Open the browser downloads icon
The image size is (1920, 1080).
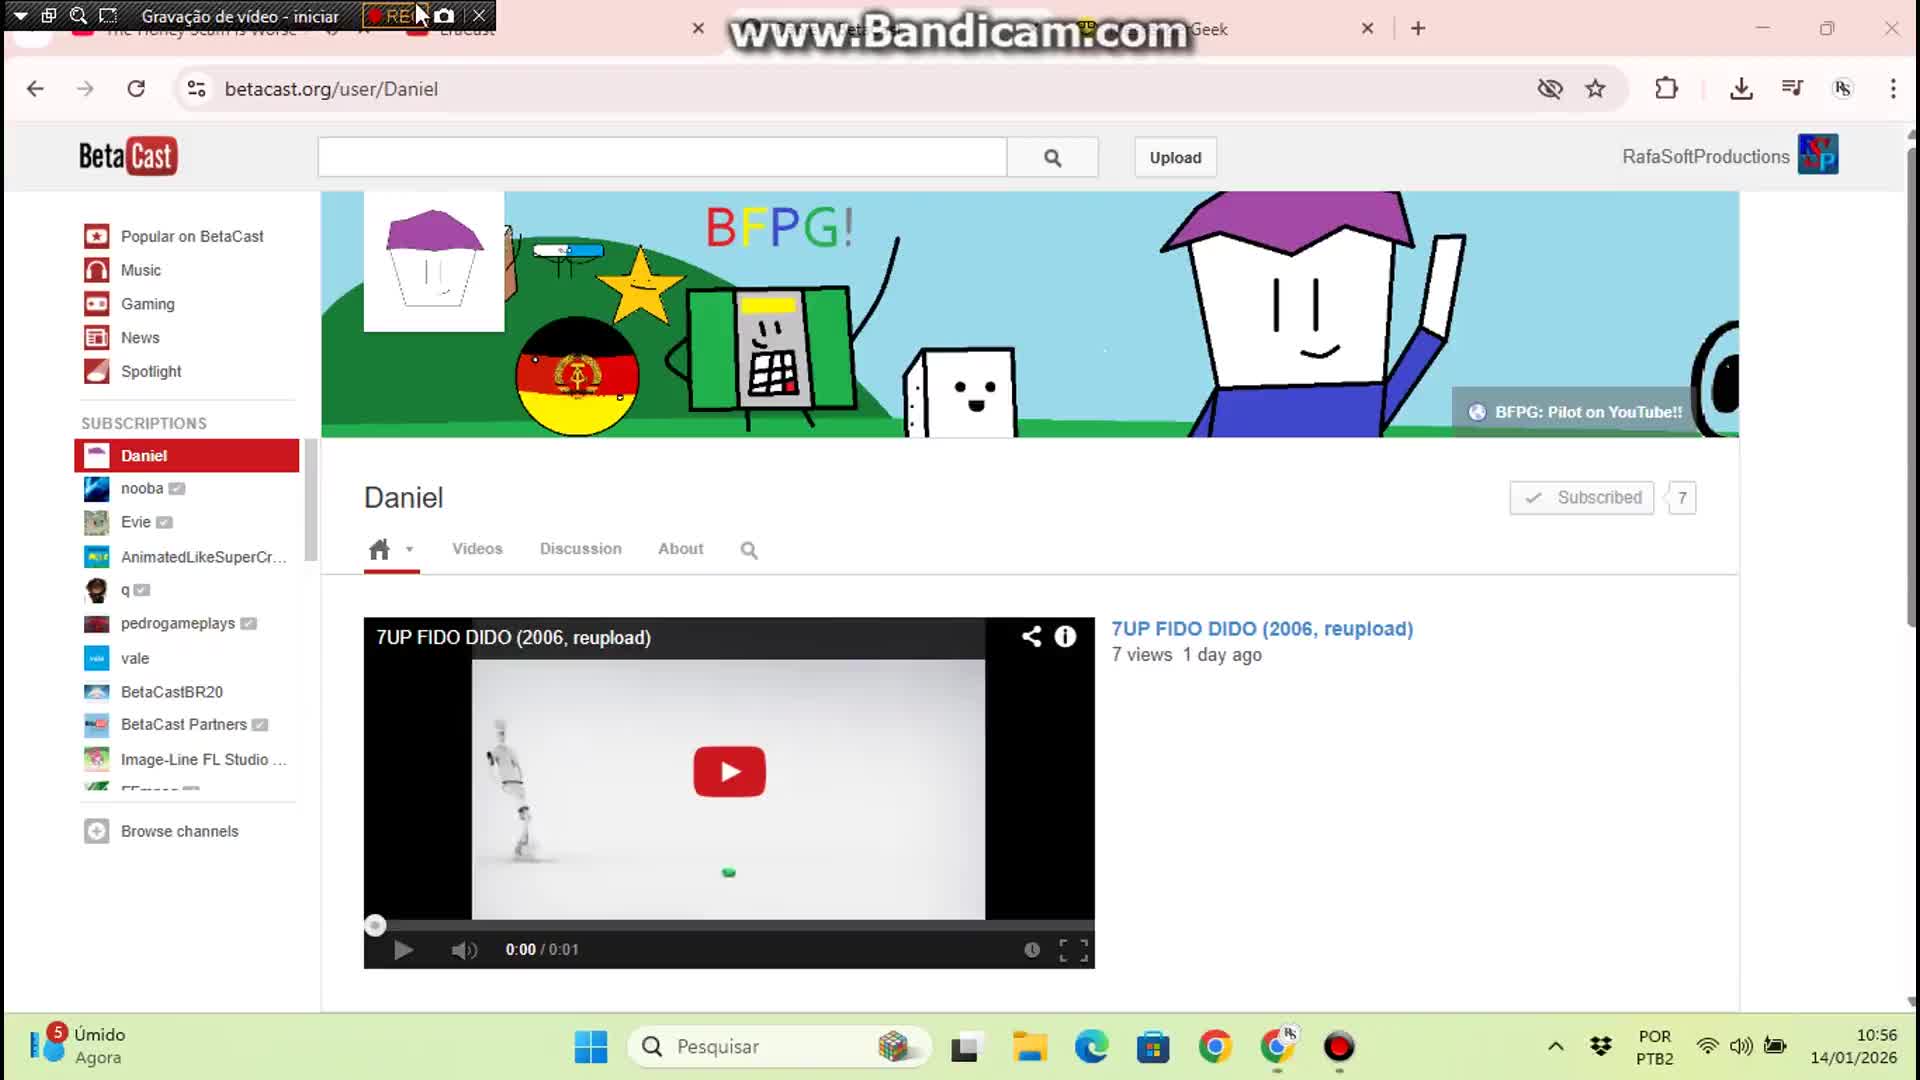tap(1741, 89)
